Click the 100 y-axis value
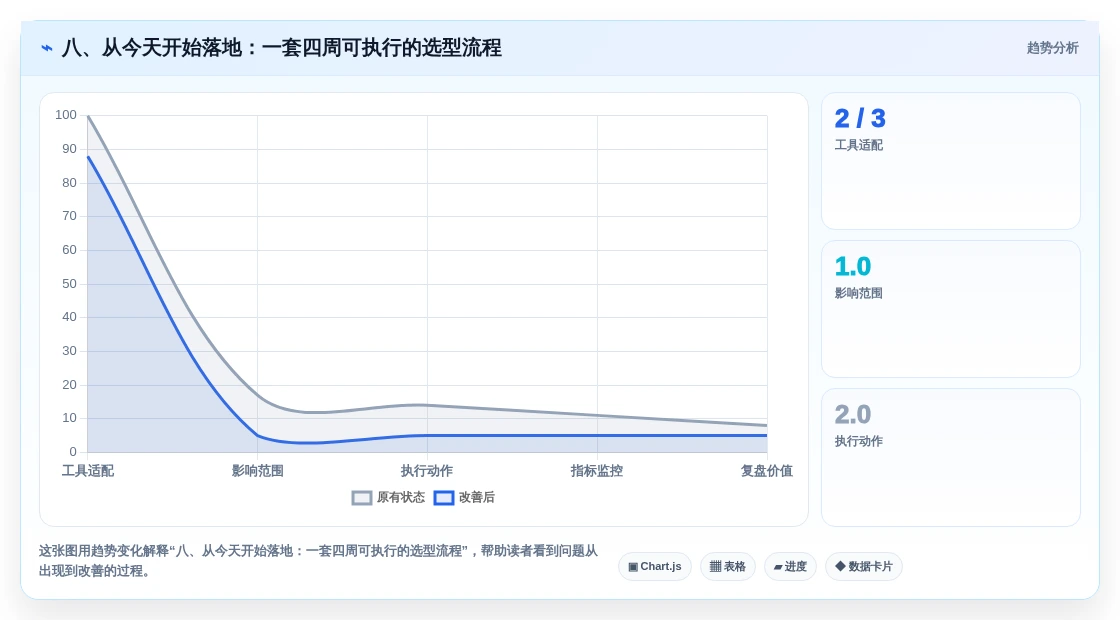This screenshot has height=620, width=1120. 66,115
